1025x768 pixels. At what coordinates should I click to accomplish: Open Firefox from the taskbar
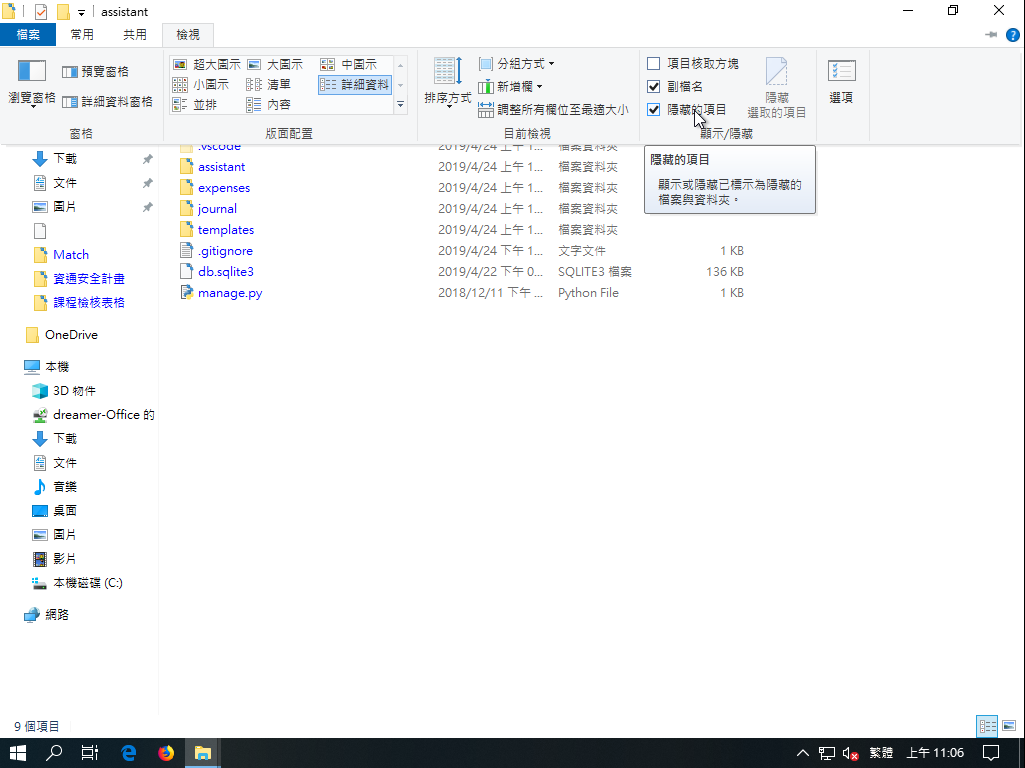tap(166, 753)
